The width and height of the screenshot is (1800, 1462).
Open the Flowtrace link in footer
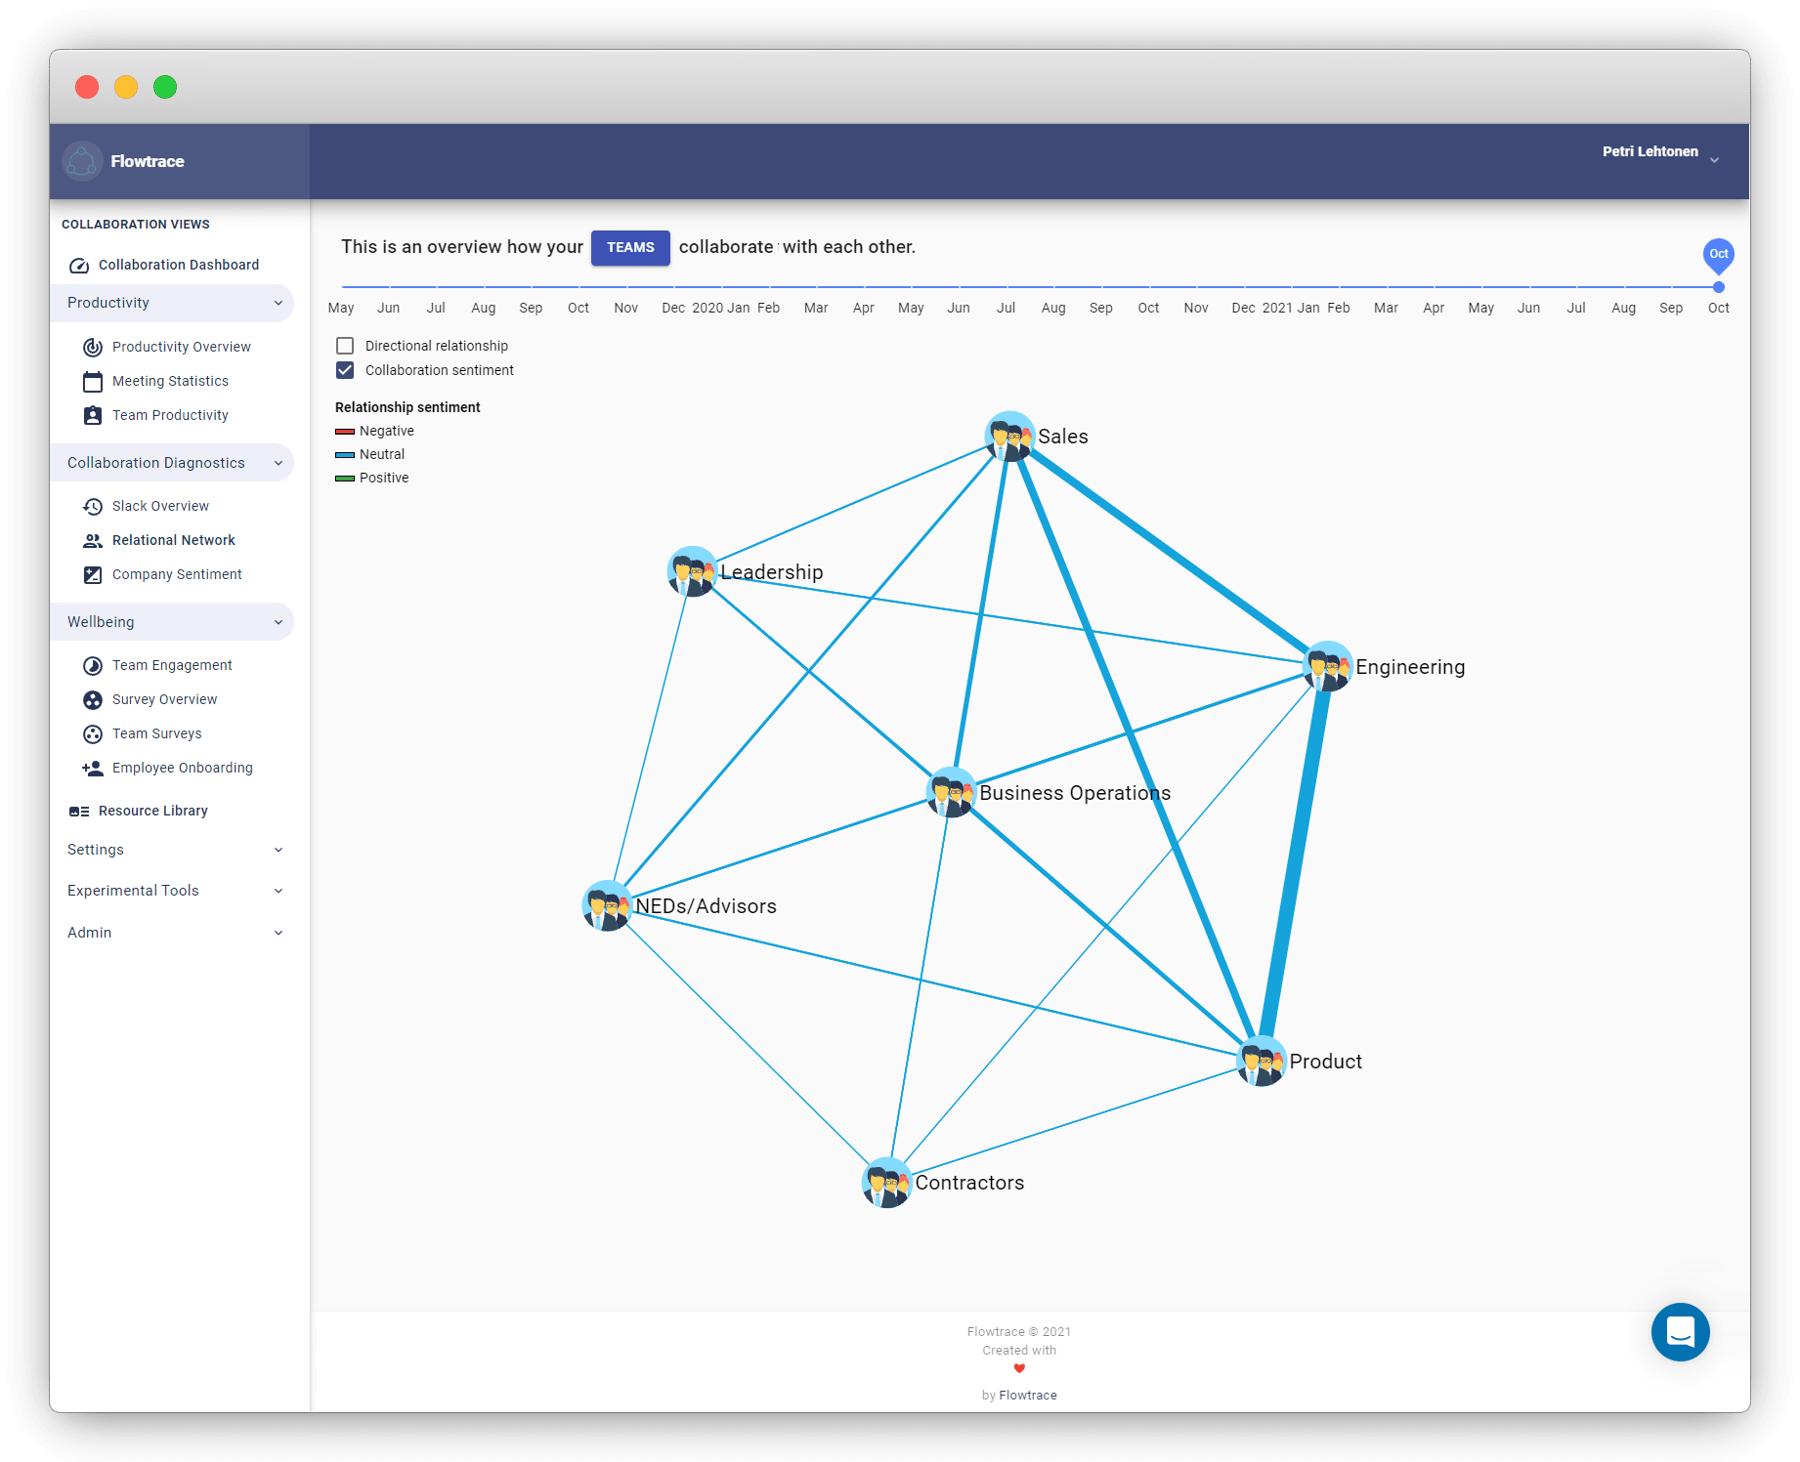tap(1027, 1394)
